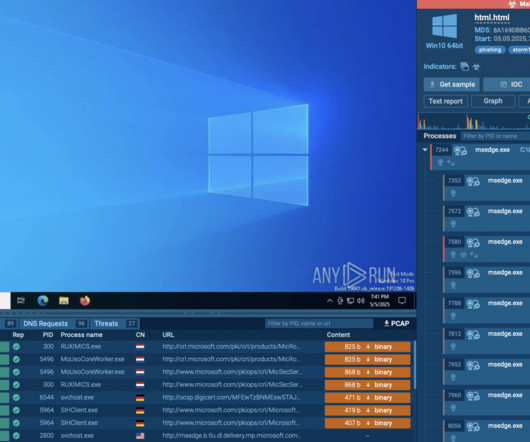Image resolution: width=530 pixels, height=442 pixels.
Task: Launch Microsoft Edge from the taskbar
Action: [x=43, y=300]
